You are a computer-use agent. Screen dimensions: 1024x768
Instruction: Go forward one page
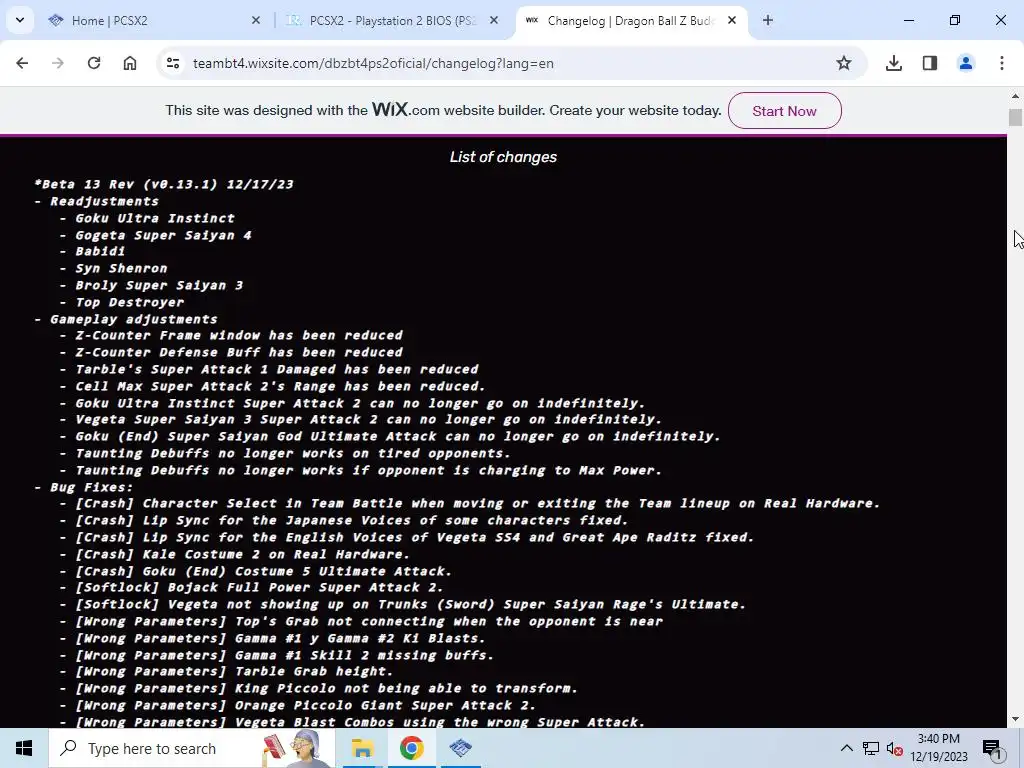coord(58,63)
